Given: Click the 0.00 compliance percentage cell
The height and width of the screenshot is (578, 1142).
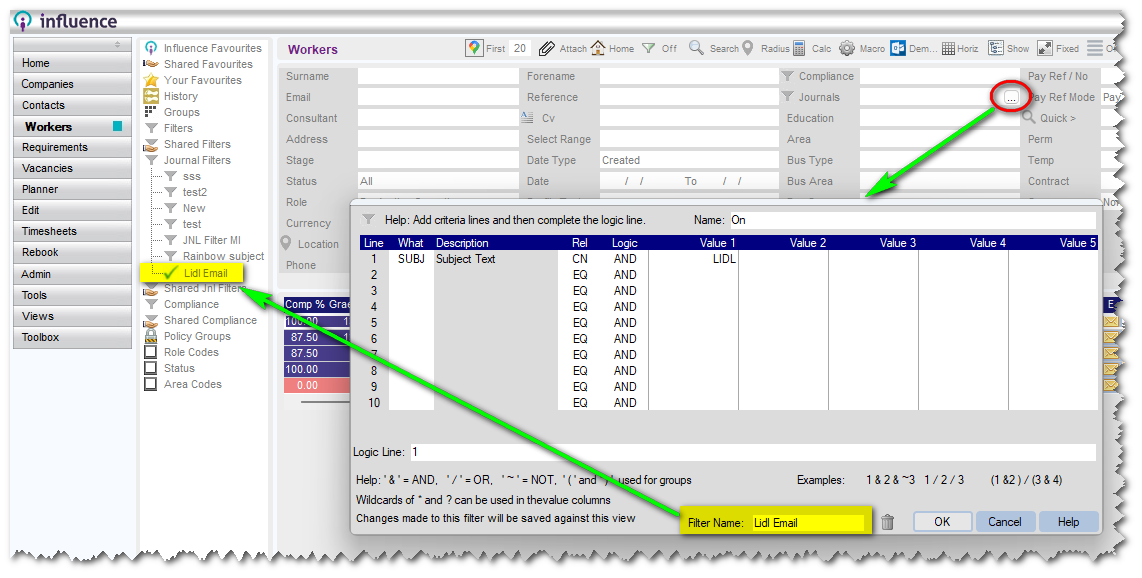Looking at the screenshot, I should pyautogui.click(x=316, y=385).
